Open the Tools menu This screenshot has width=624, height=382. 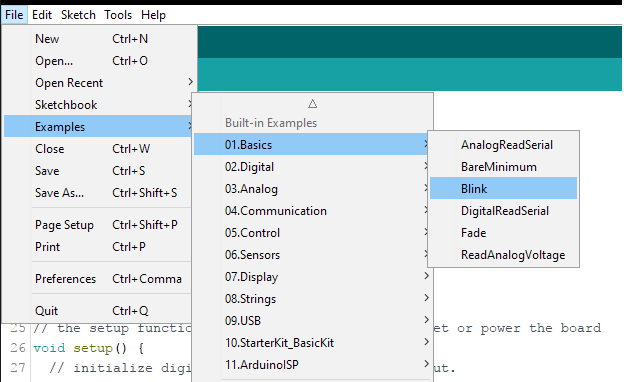click(118, 15)
